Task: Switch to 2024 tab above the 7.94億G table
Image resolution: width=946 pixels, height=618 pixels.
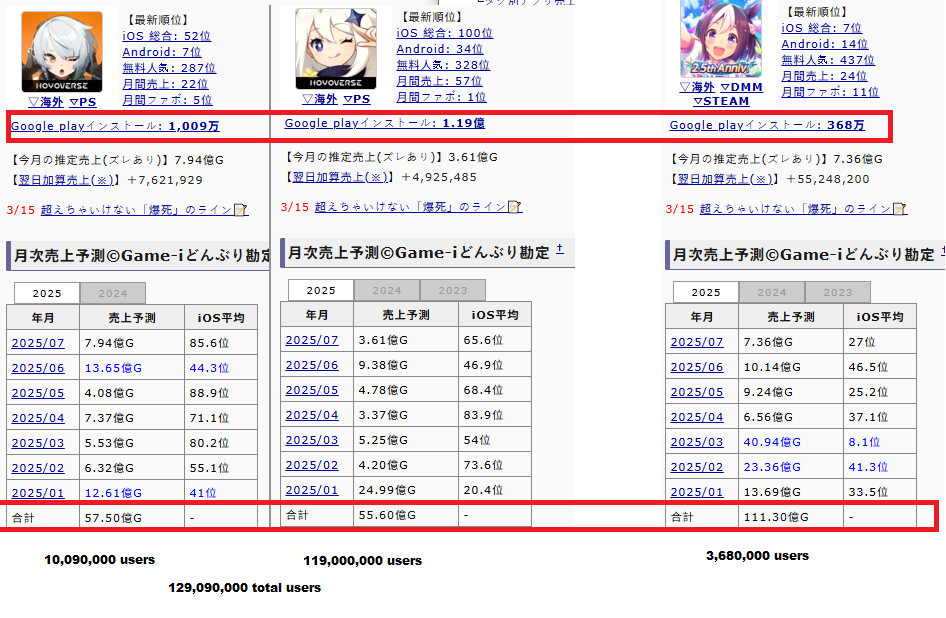Action: click(113, 294)
